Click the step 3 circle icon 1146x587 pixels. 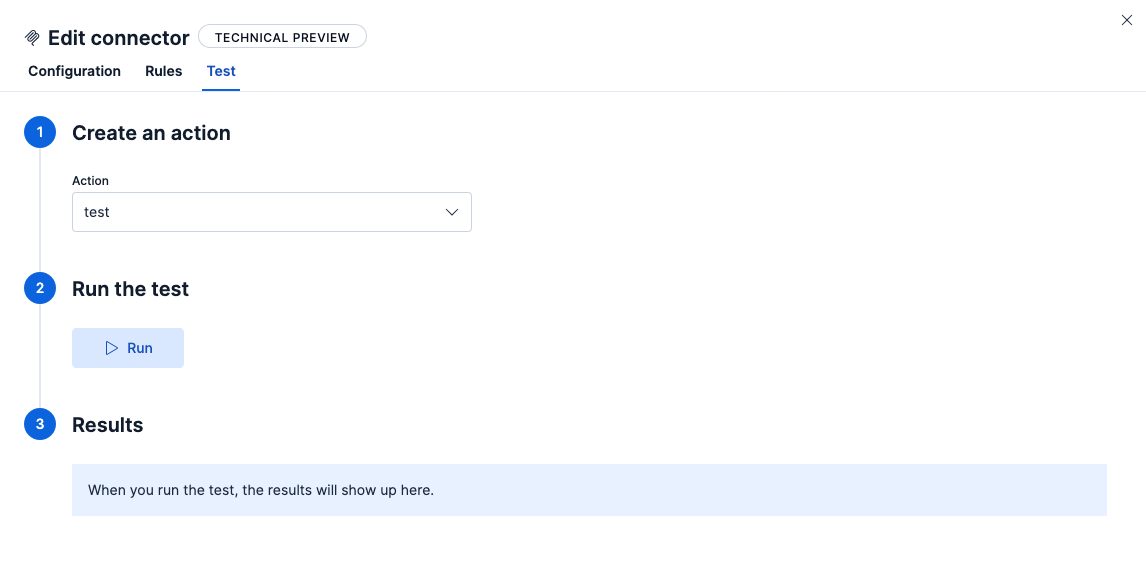tap(40, 425)
